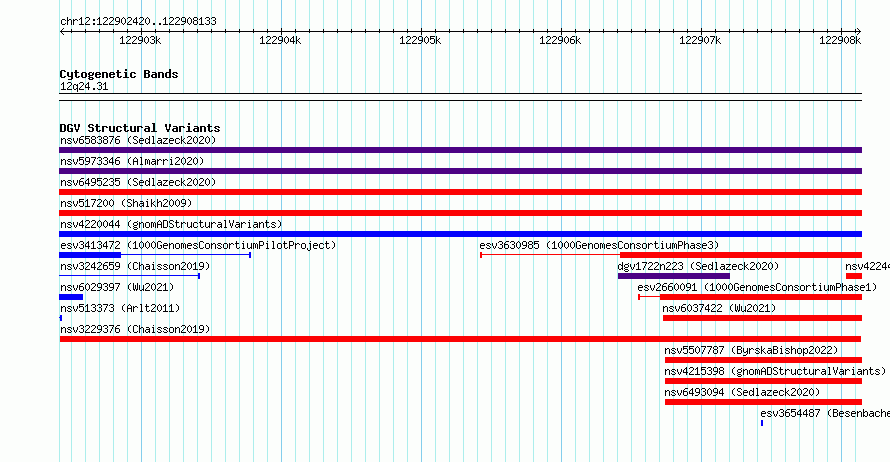Select the esv3413472 Pilot Project label
This screenshot has height=462, width=890.
tap(198, 245)
